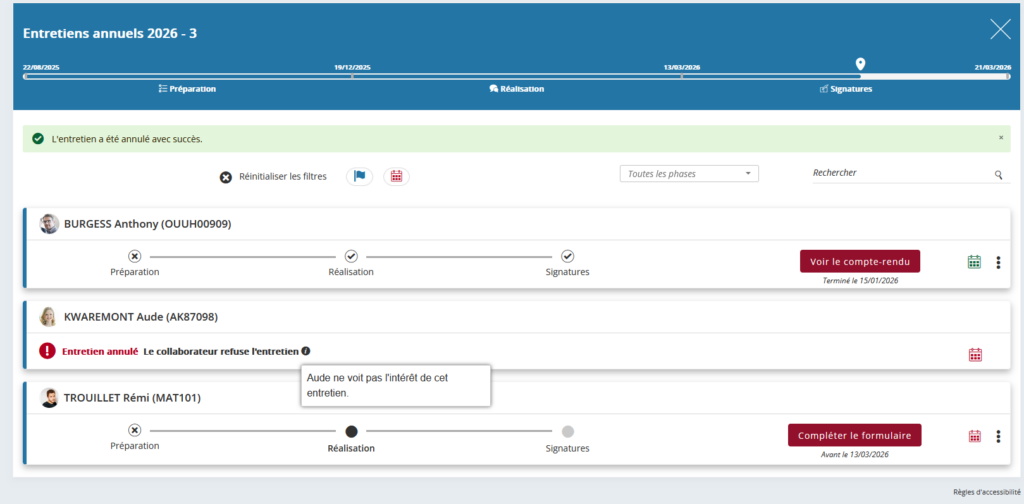The image size is (1024, 504).
Task: Select the Signatures phase in the header
Action: click(x=846, y=89)
